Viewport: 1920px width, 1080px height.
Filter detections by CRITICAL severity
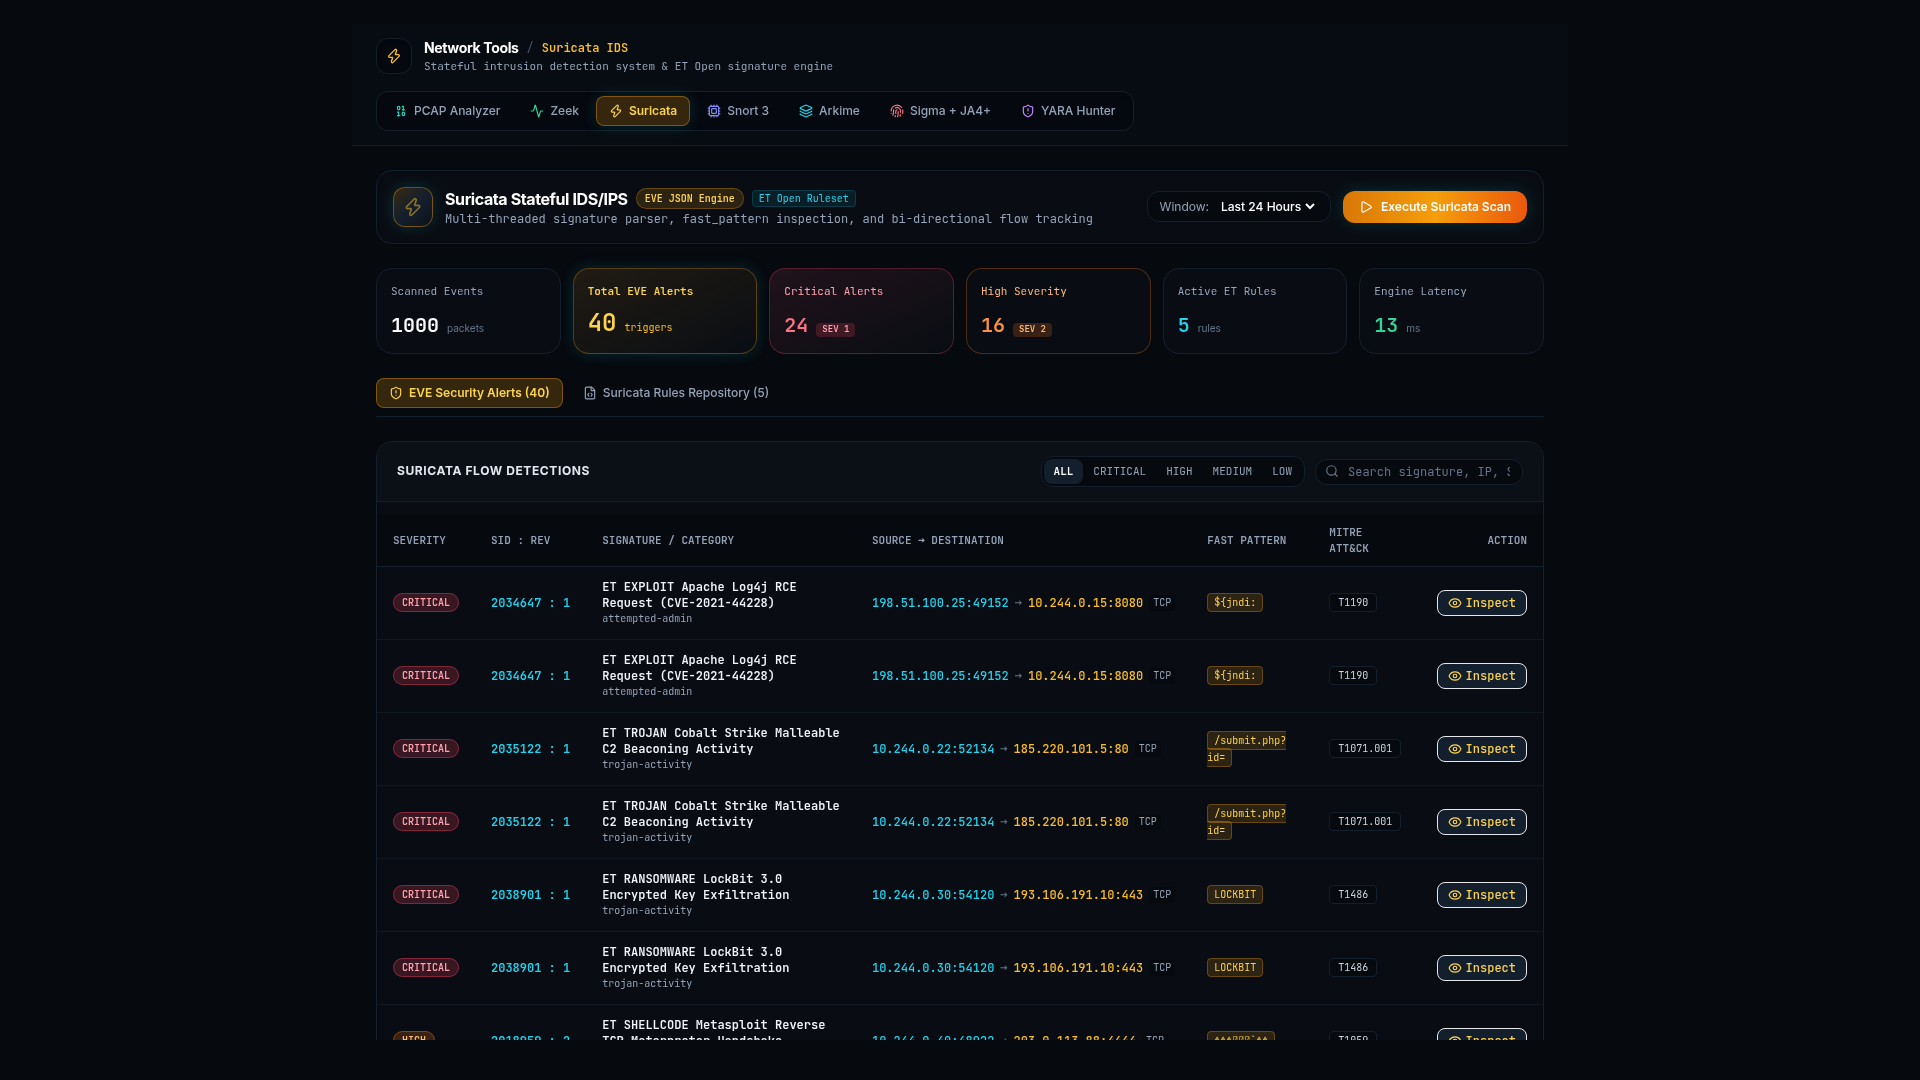[1119, 471]
